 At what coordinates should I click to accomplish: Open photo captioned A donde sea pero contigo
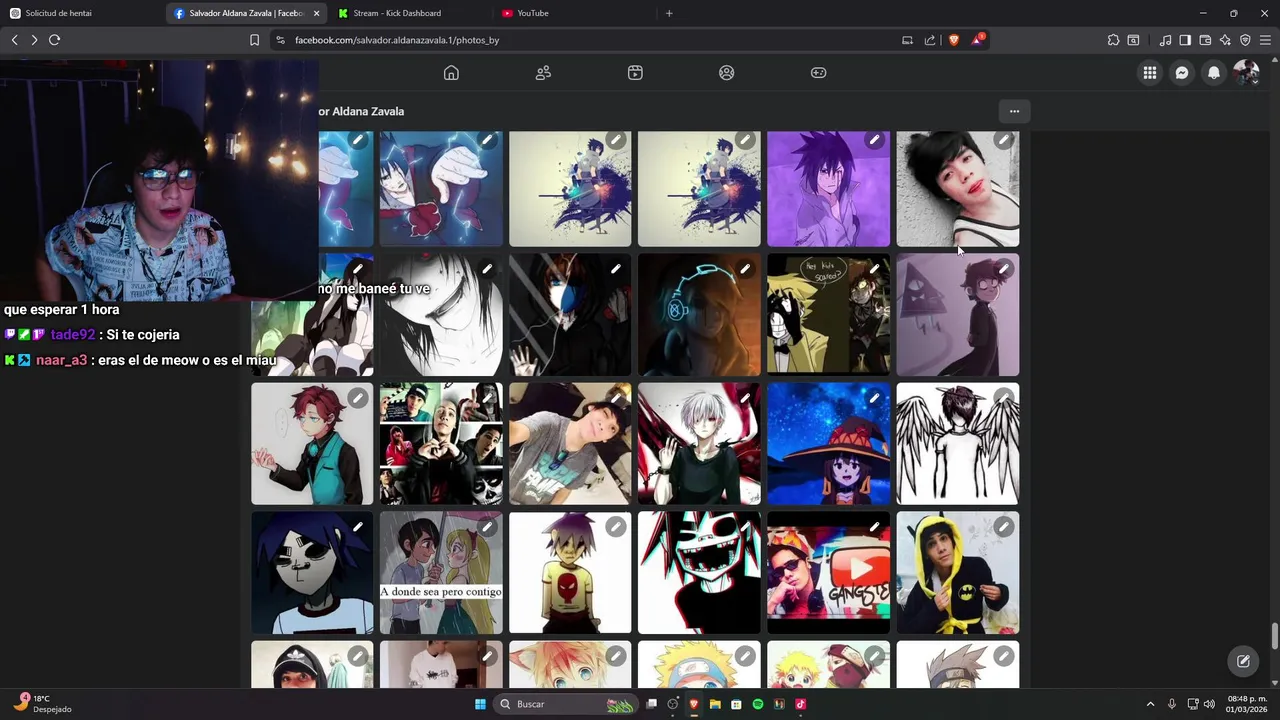441,573
